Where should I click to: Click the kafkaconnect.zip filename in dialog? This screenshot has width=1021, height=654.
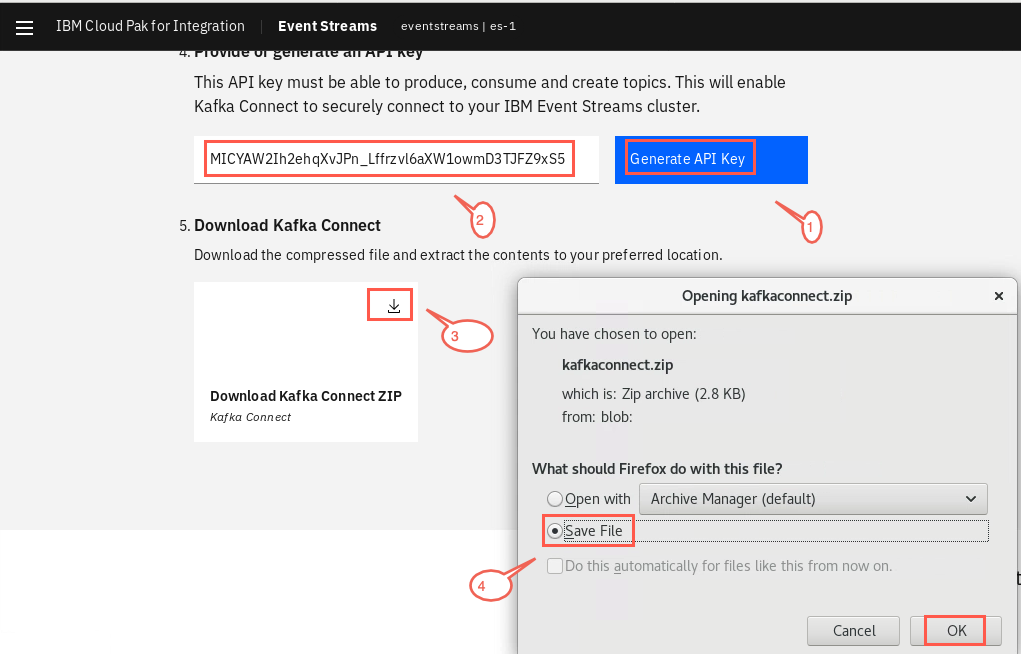pyautogui.click(x=617, y=365)
